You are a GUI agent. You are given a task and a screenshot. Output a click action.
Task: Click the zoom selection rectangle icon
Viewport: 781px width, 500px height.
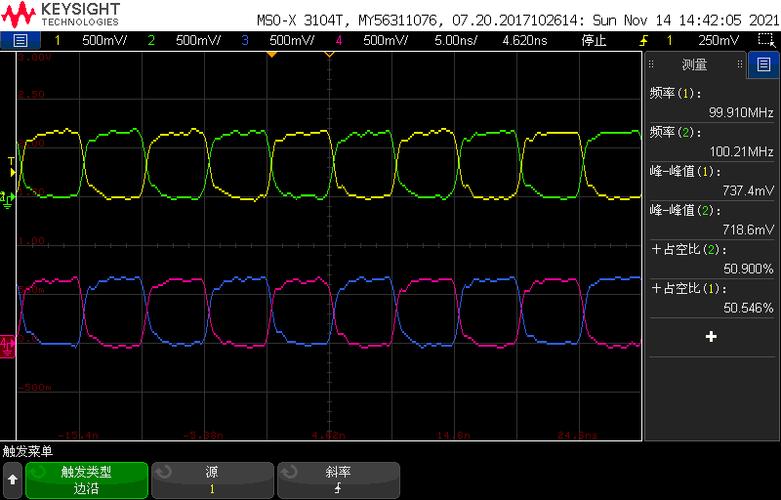[765, 40]
